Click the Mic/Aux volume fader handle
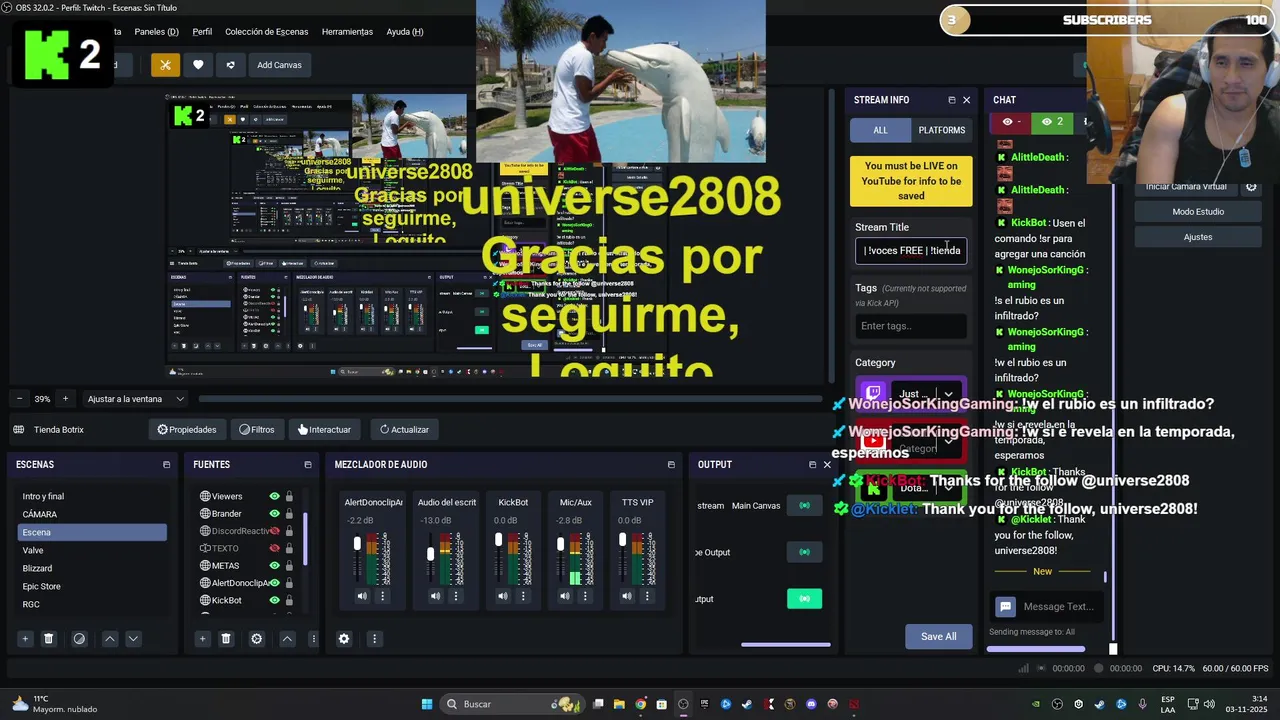The image size is (1280, 720). [560, 545]
